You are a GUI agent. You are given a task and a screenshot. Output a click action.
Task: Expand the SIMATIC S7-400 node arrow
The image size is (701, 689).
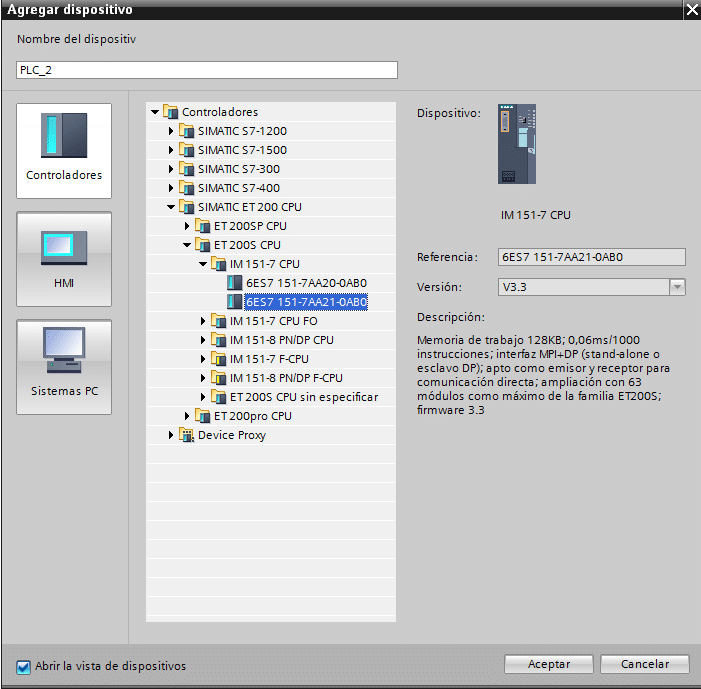(x=171, y=188)
